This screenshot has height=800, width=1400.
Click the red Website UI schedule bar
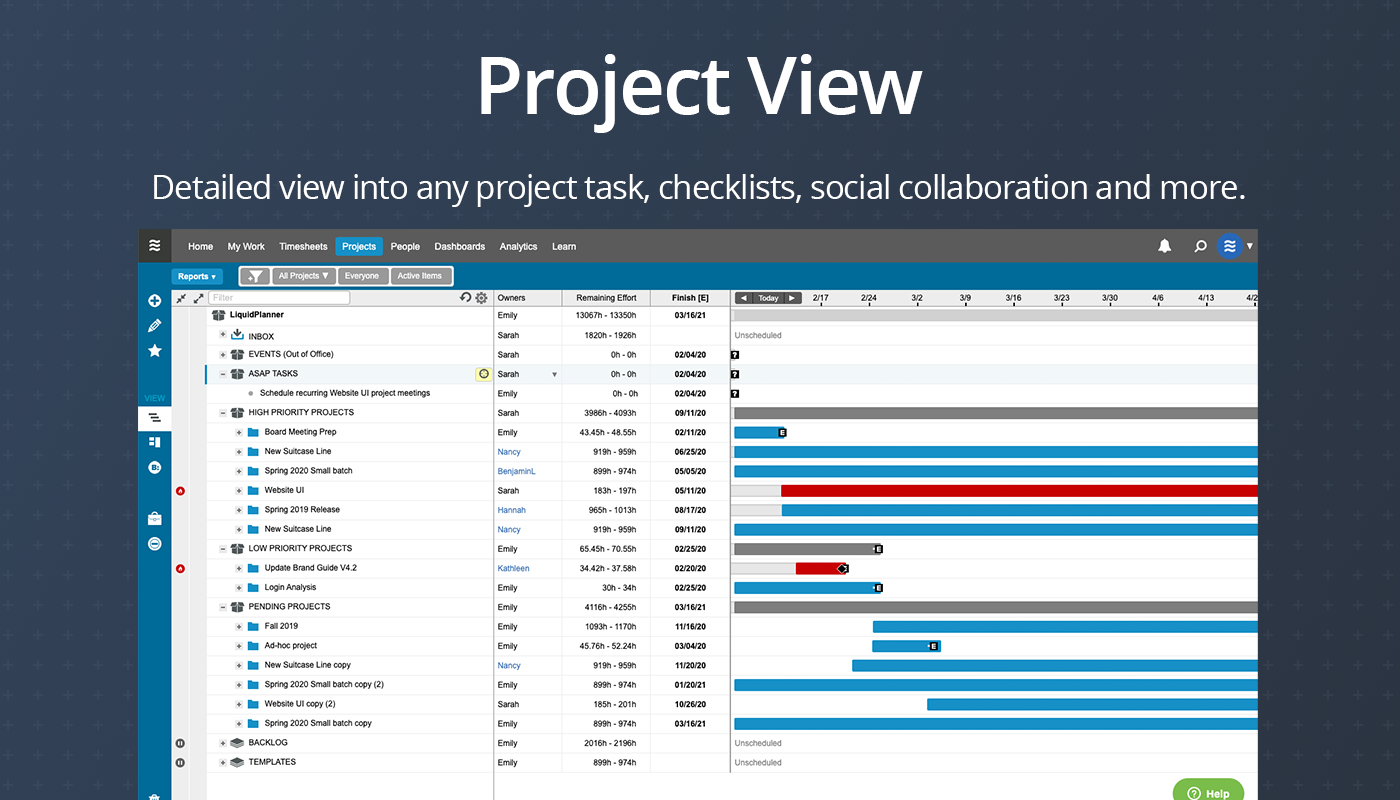pos(1019,491)
